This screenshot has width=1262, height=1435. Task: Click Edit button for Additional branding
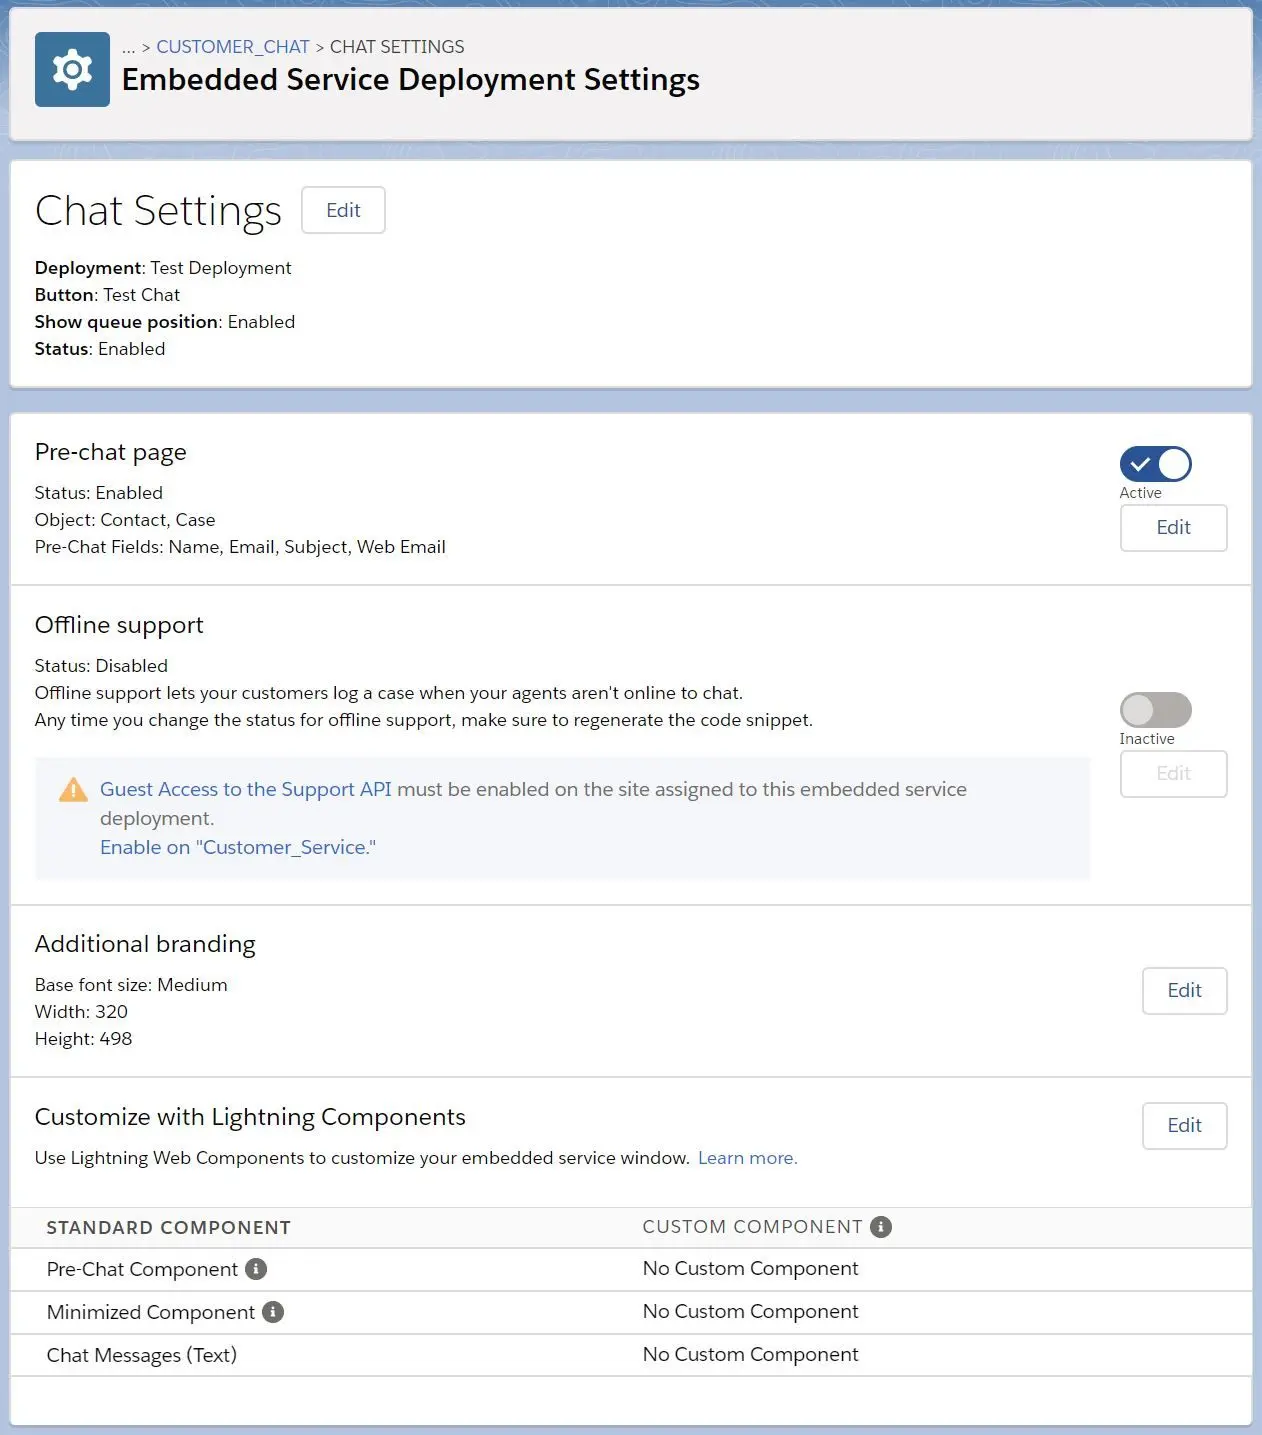tap(1184, 991)
